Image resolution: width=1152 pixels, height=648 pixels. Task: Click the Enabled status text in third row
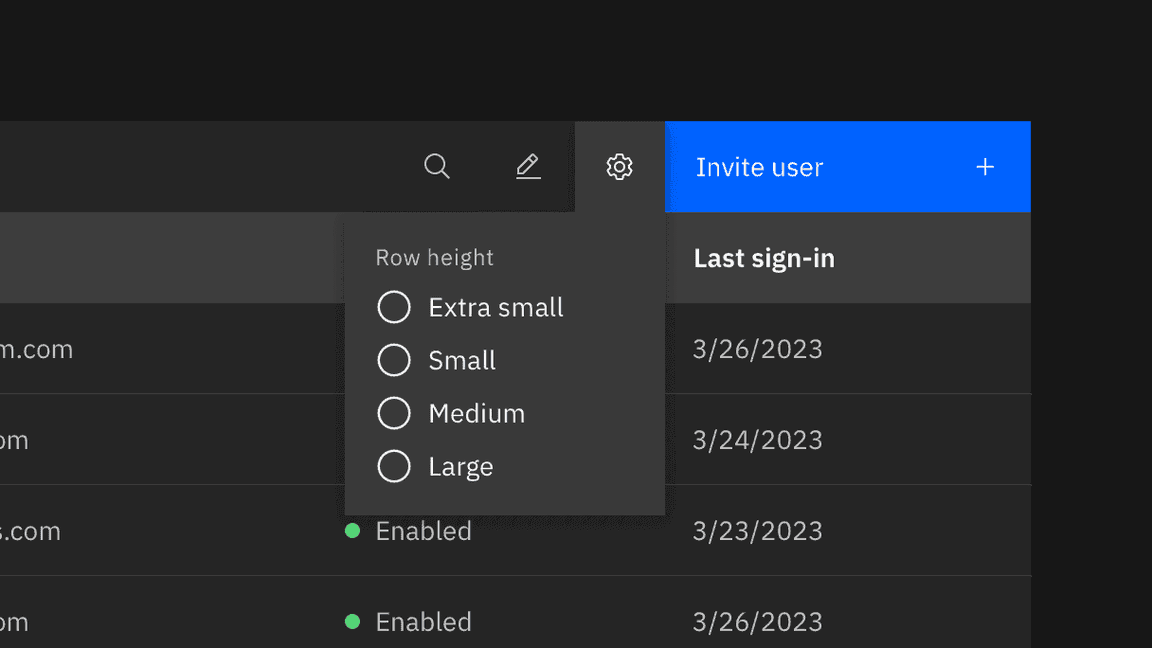click(423, 531)
